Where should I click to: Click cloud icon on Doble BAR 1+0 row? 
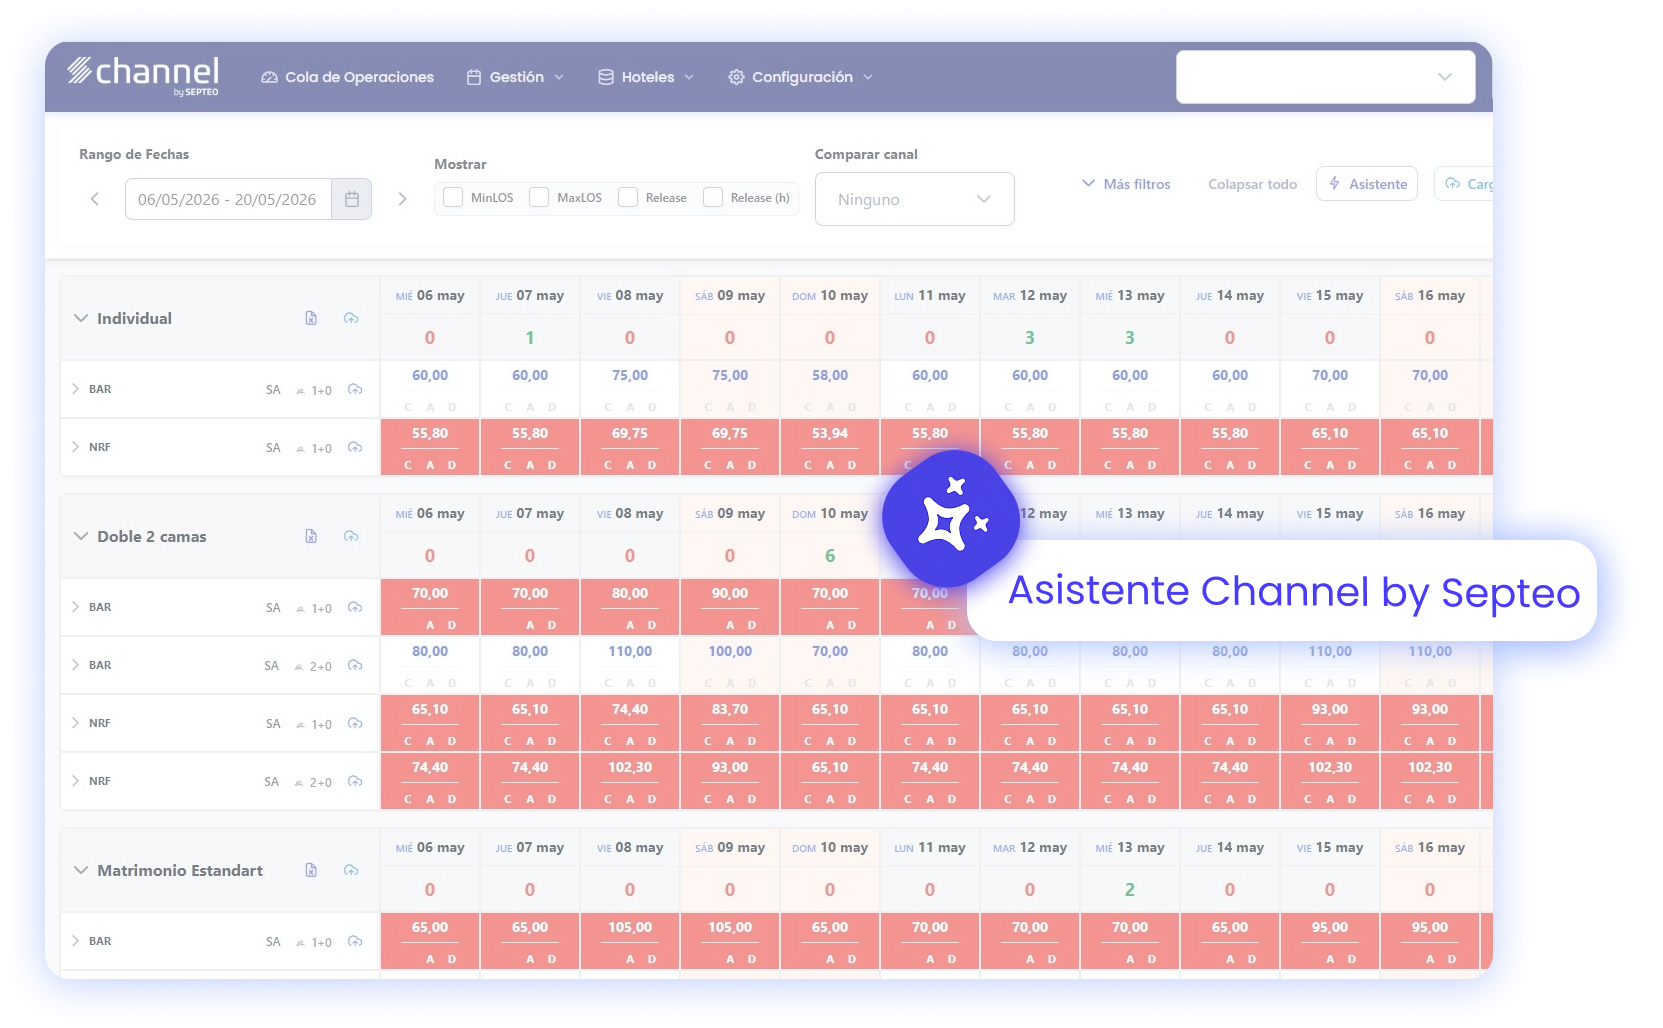pyautogui.click(x=355, y=607)
